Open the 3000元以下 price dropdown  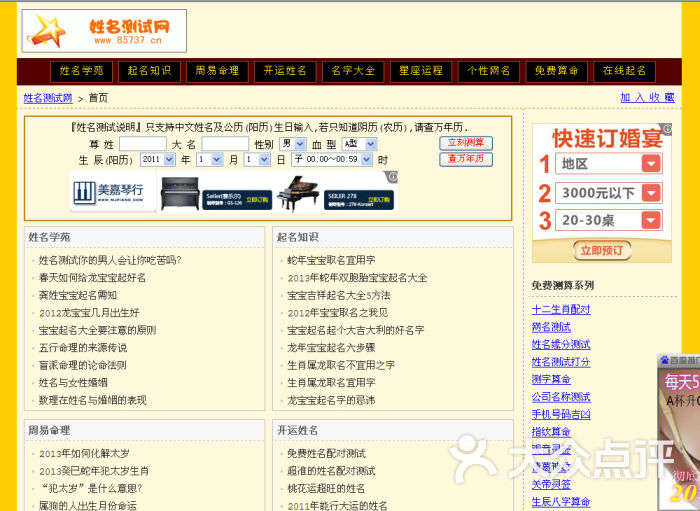(x=651, y=193)
